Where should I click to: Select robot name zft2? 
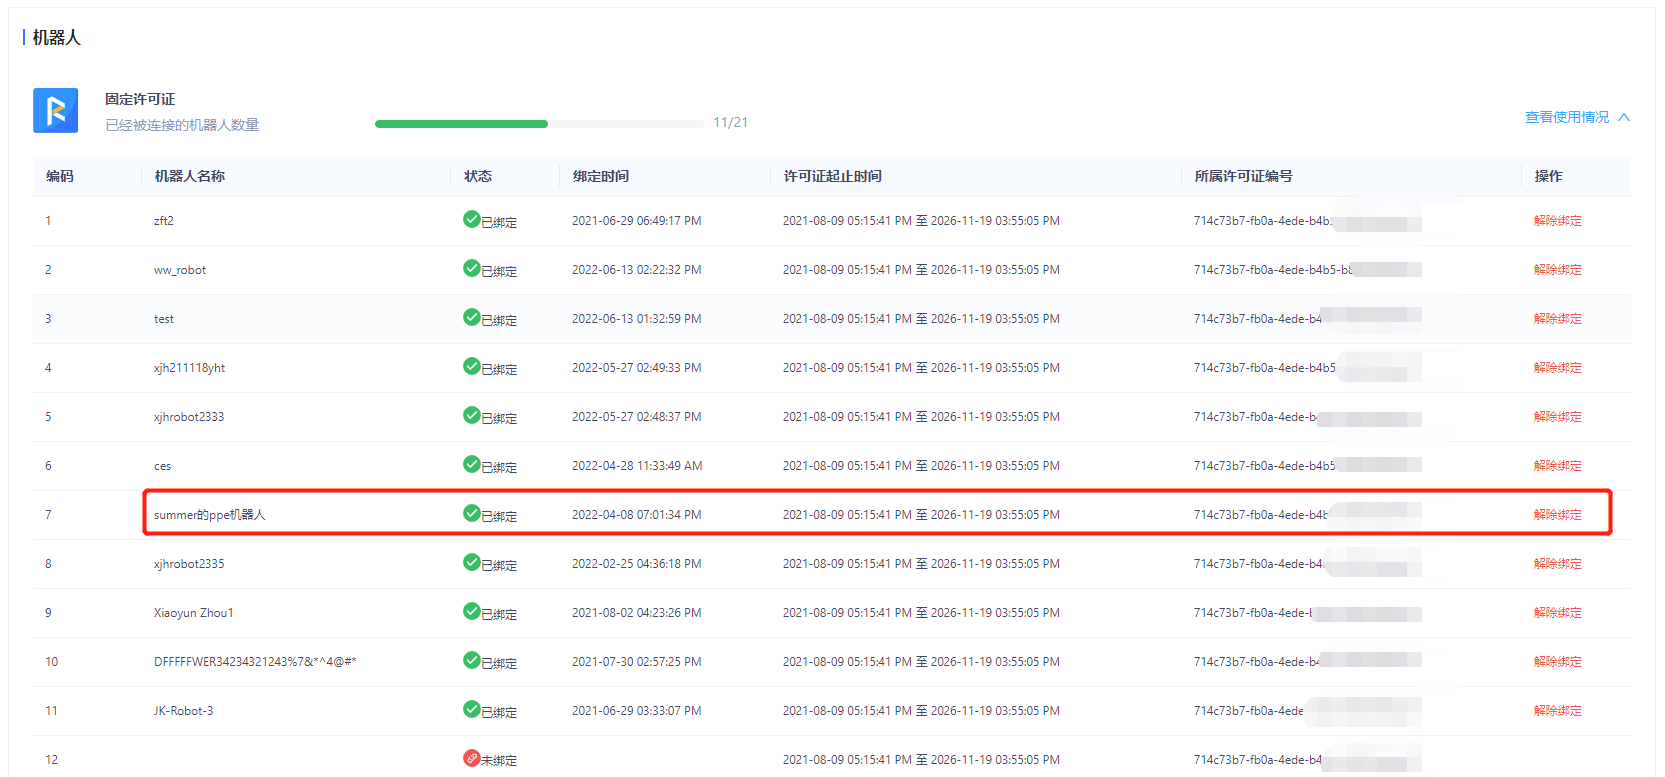pos(164,221)
